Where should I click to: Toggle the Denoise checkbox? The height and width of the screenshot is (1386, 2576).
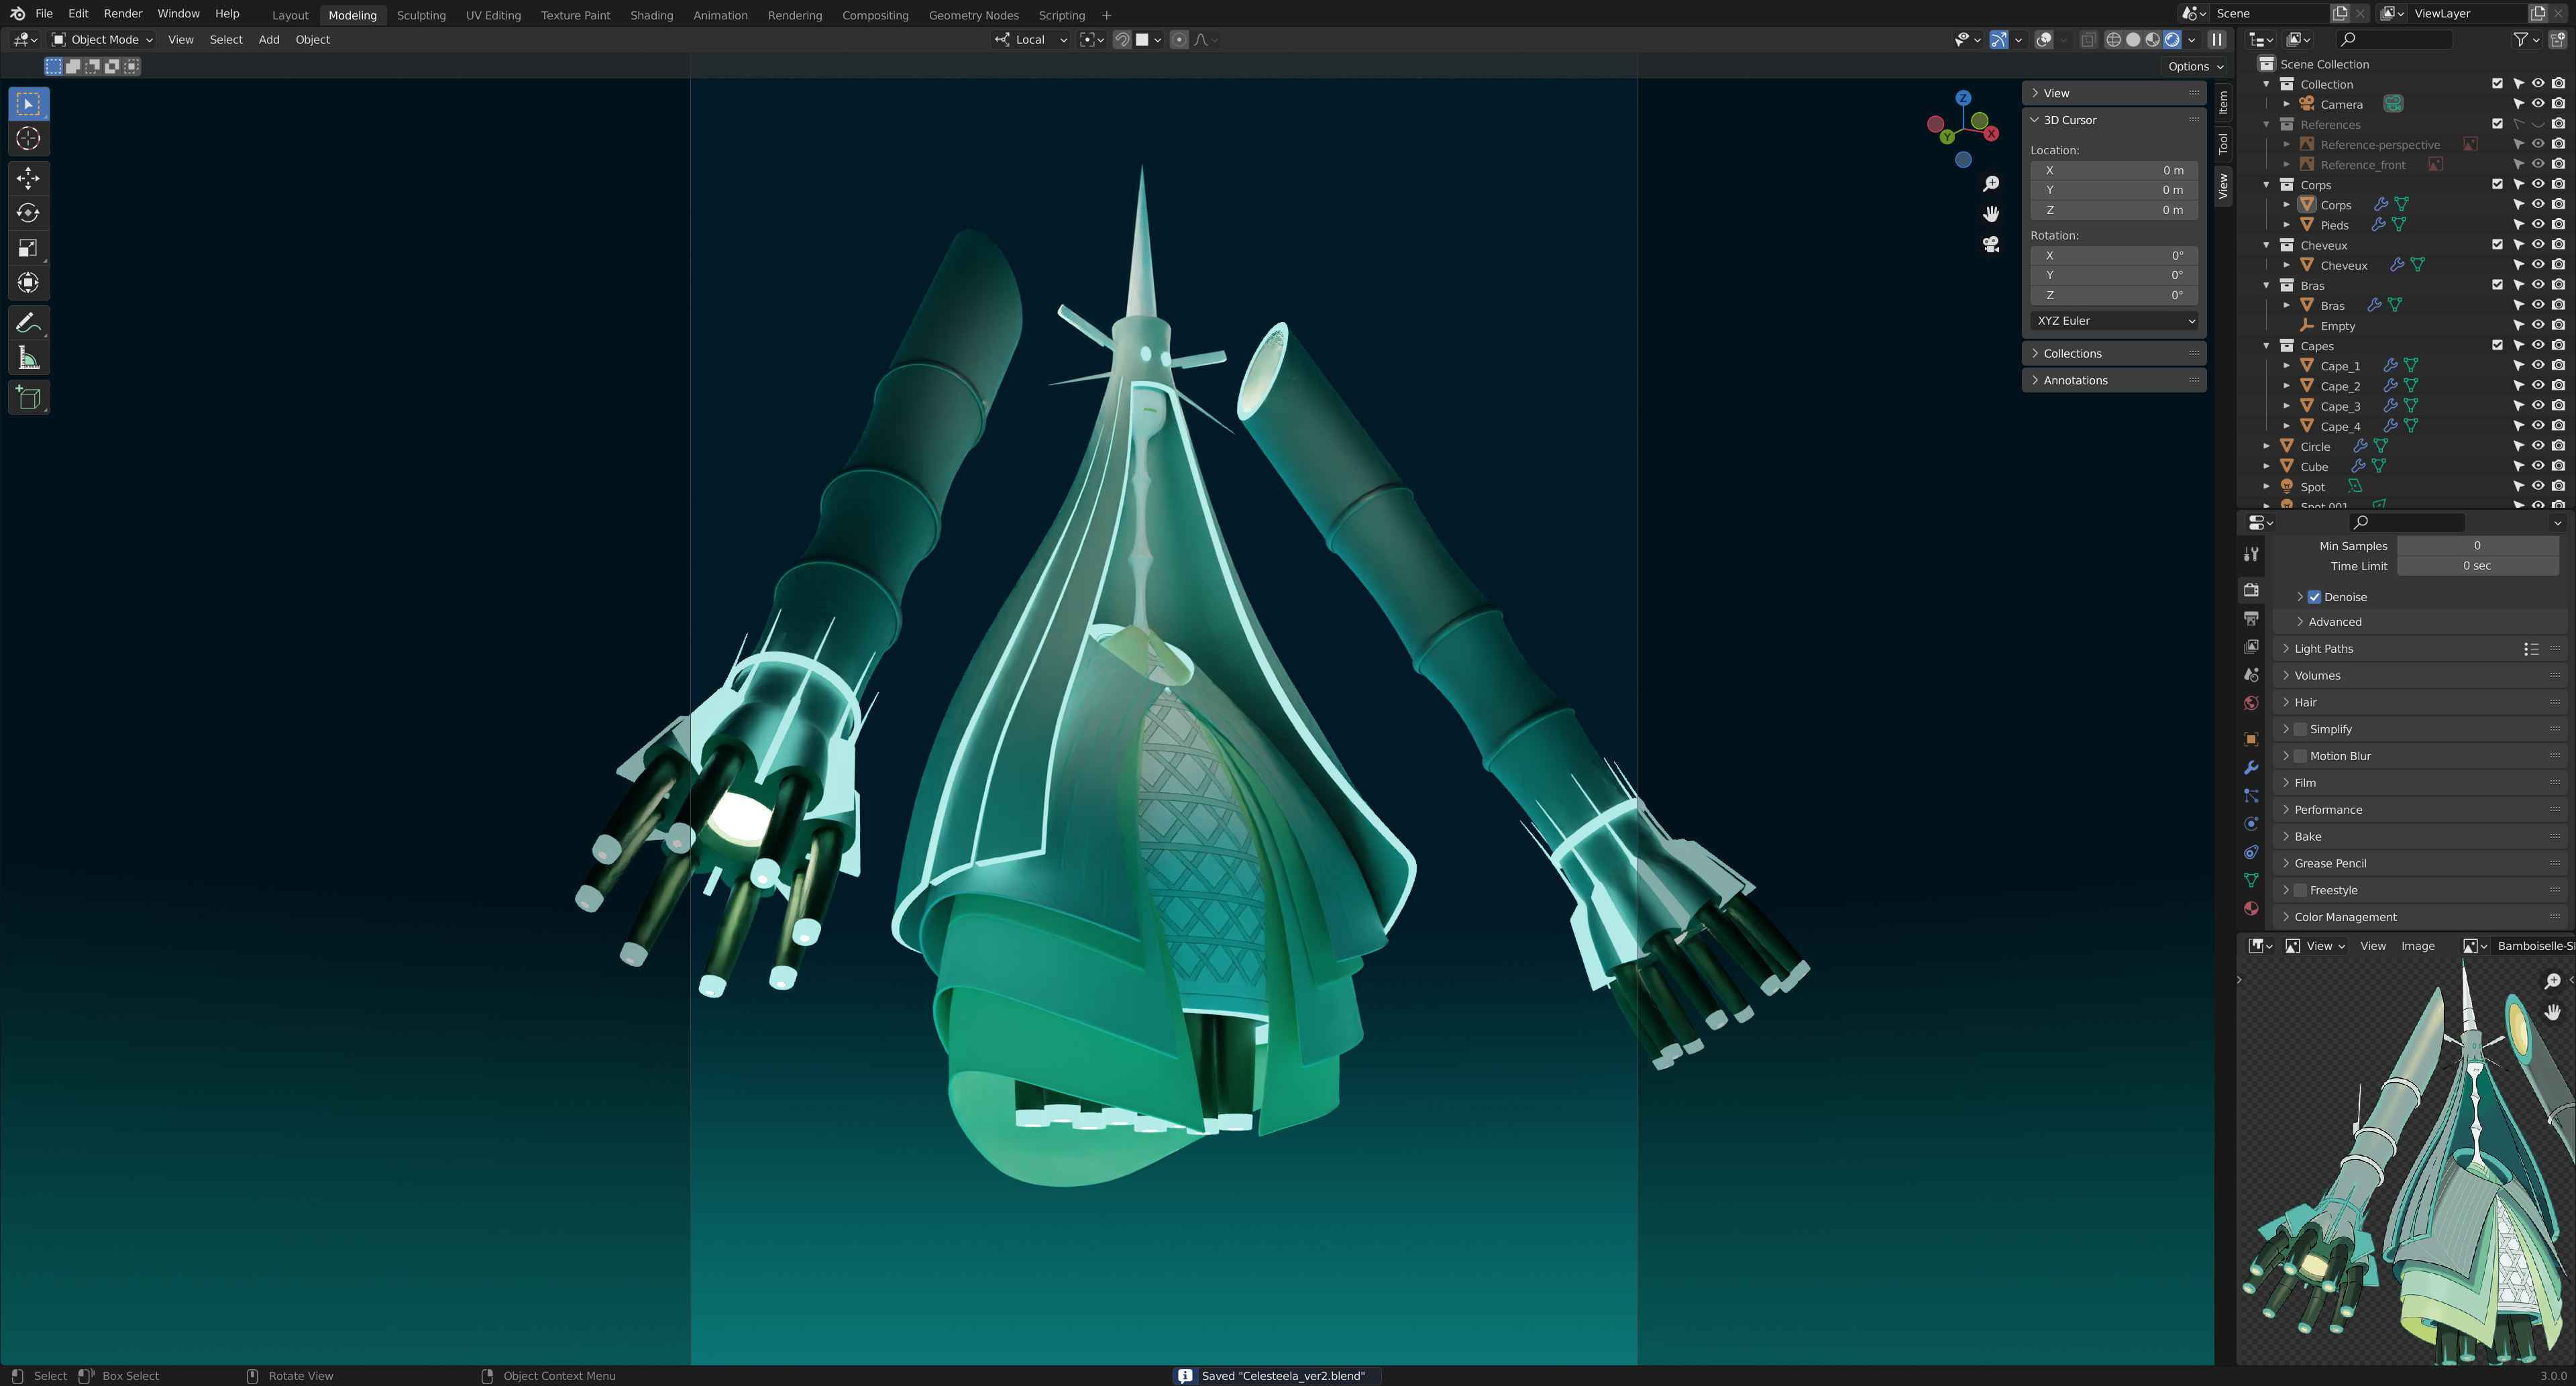tap(2314, 597)
